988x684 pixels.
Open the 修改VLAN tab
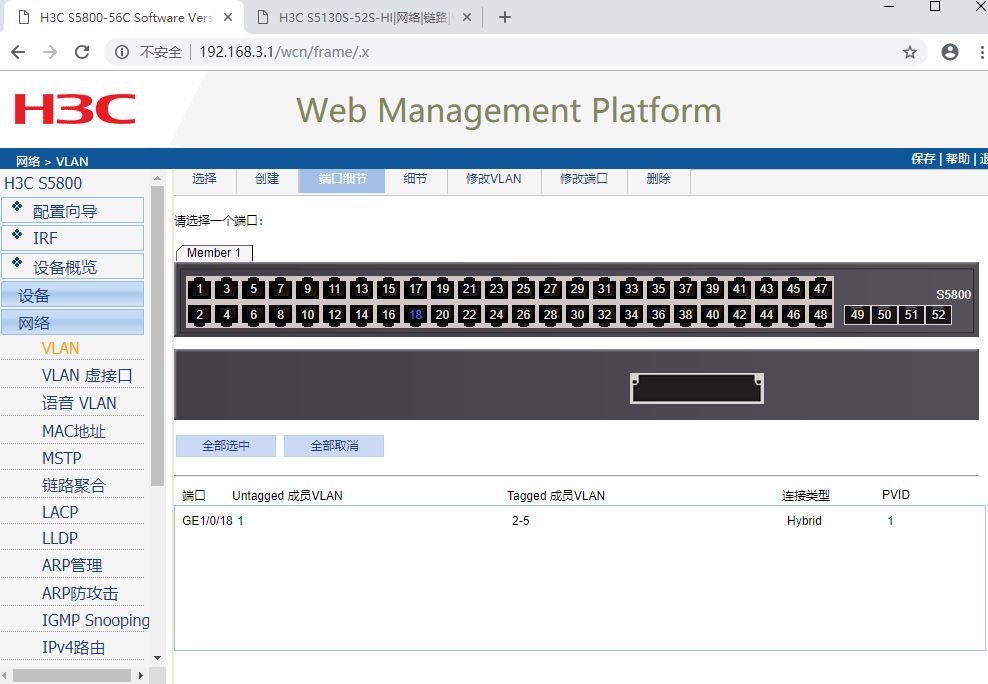pyautogui.click(x=494, y=180)
